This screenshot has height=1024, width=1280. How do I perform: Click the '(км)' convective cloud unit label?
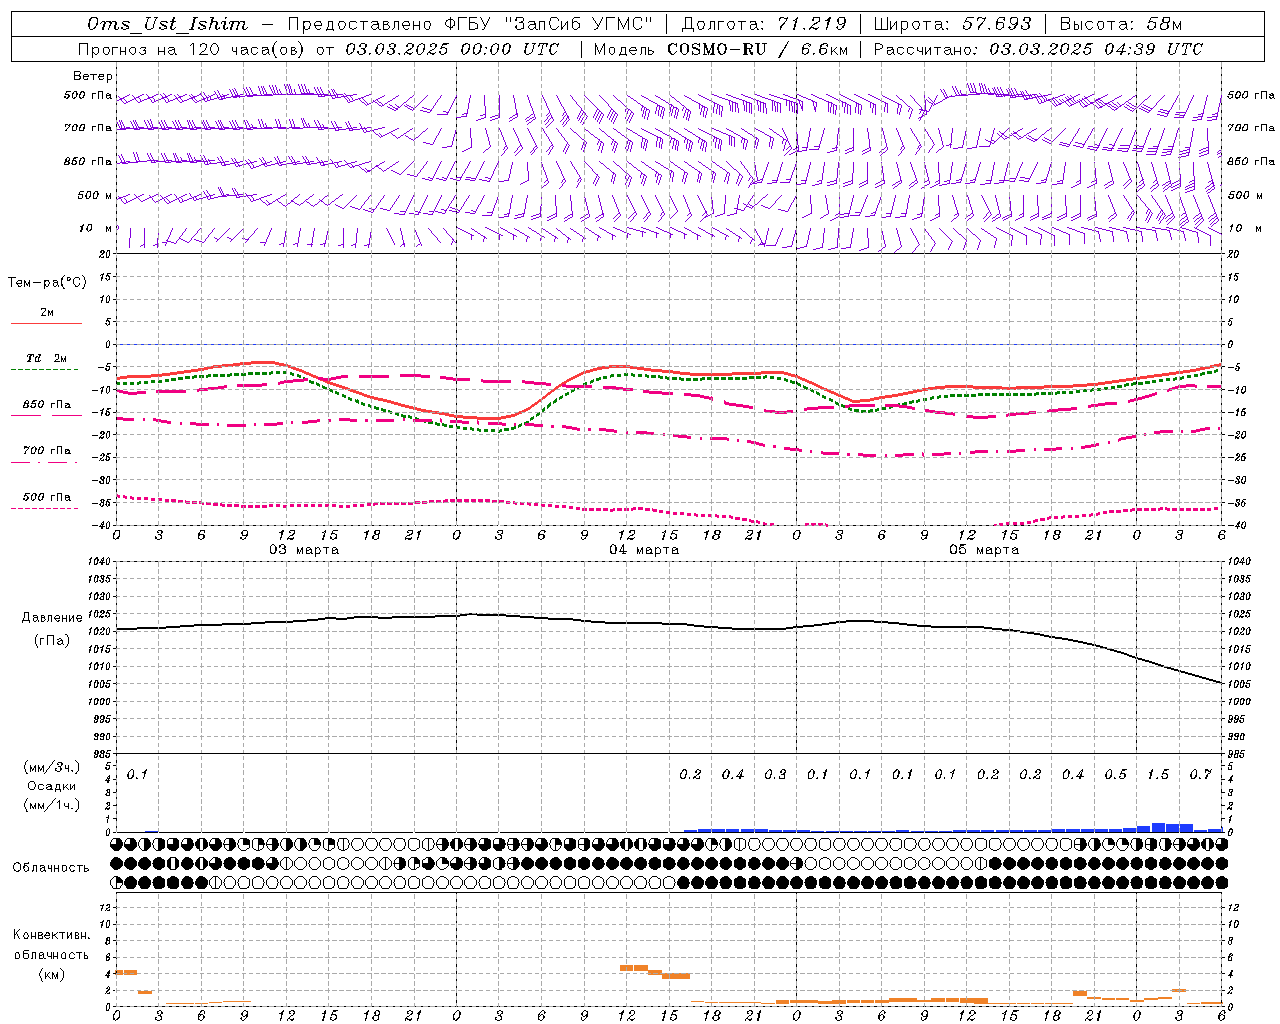coord(51,974)
